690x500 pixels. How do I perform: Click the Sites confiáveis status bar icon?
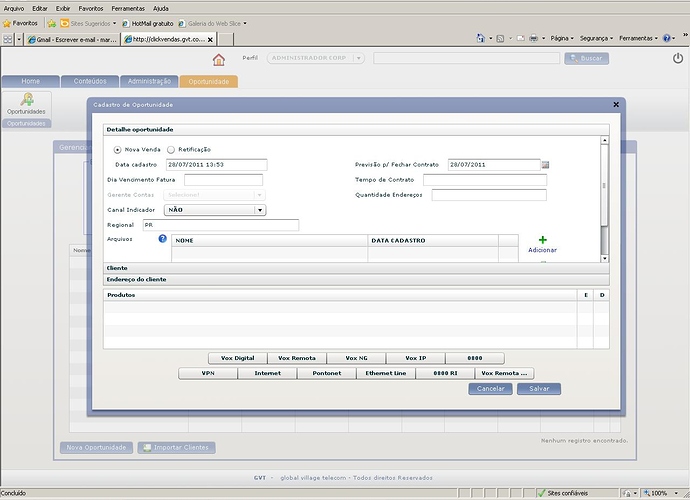point(540,493)
